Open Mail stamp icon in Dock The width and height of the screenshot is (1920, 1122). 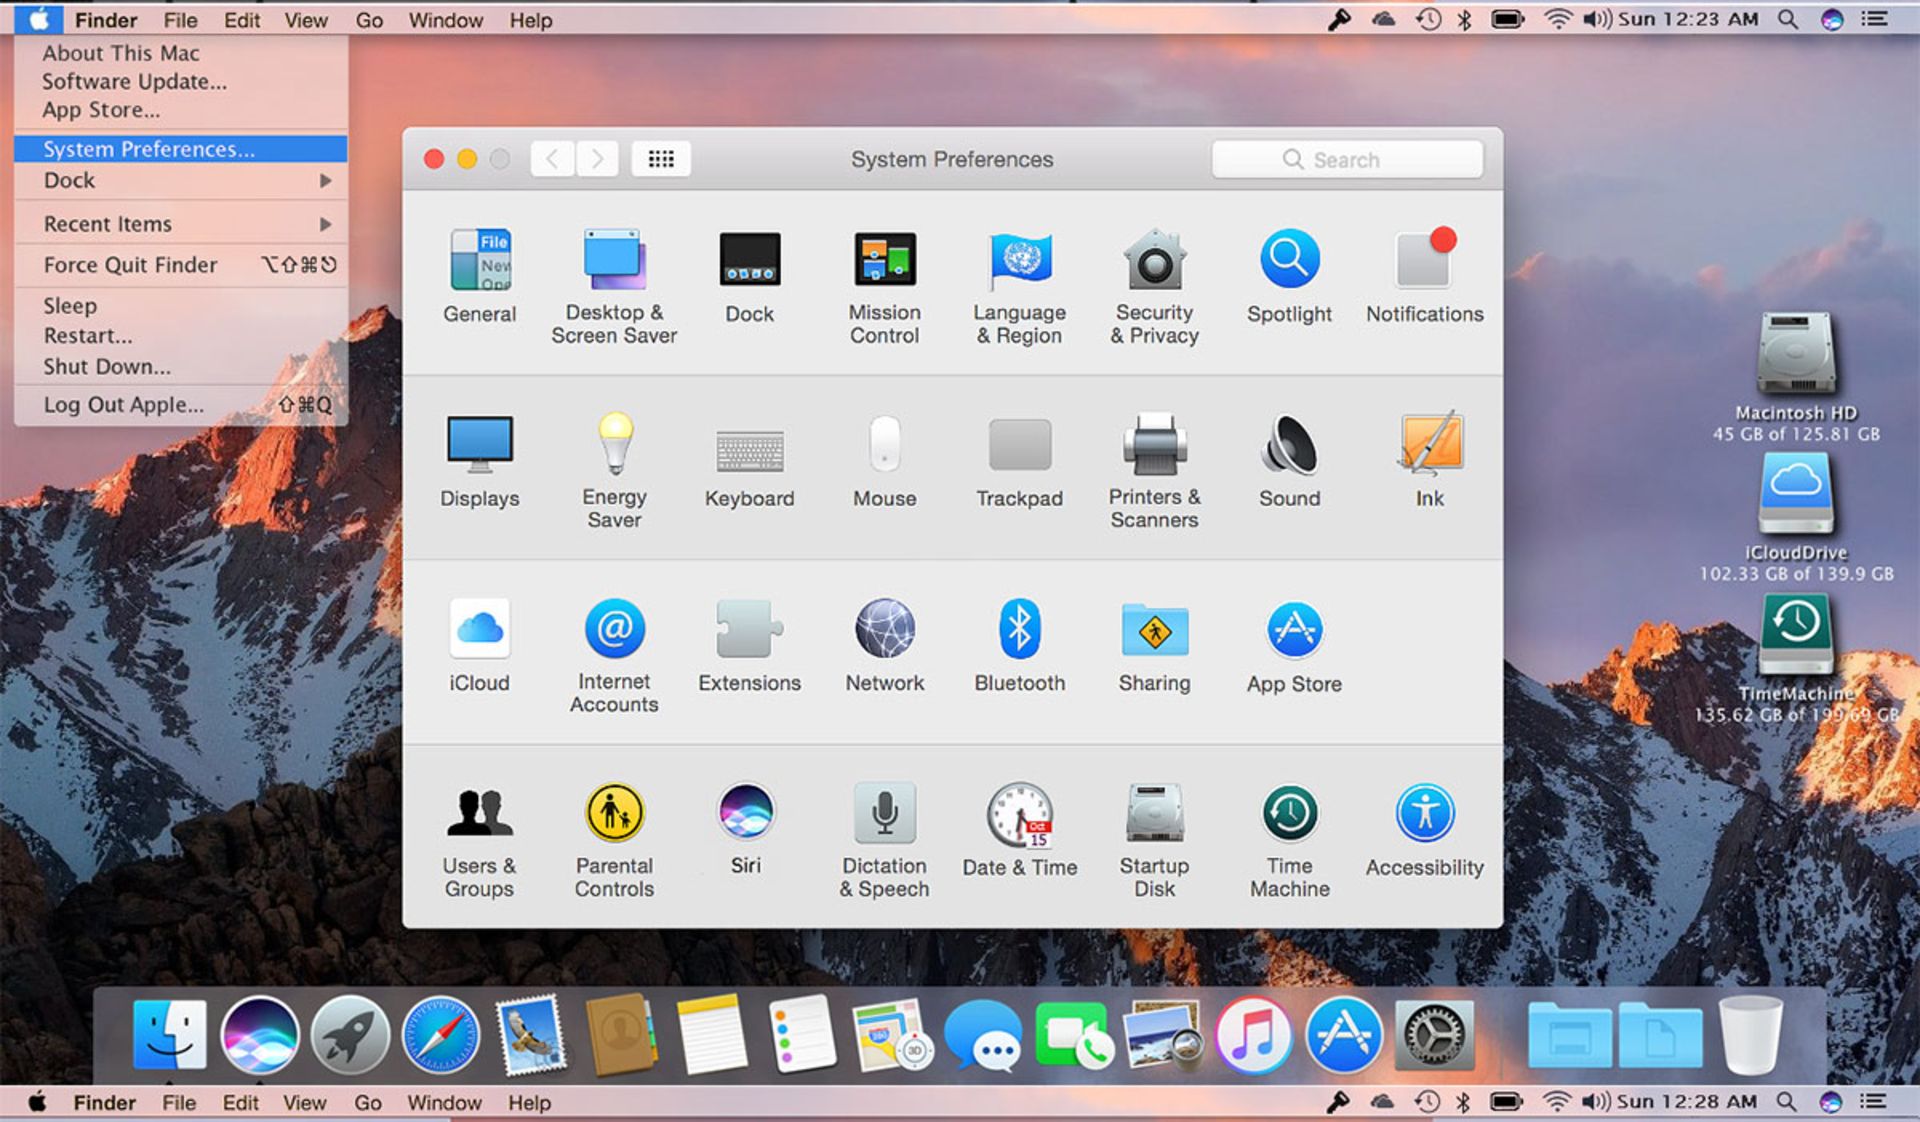point(530,1035)
